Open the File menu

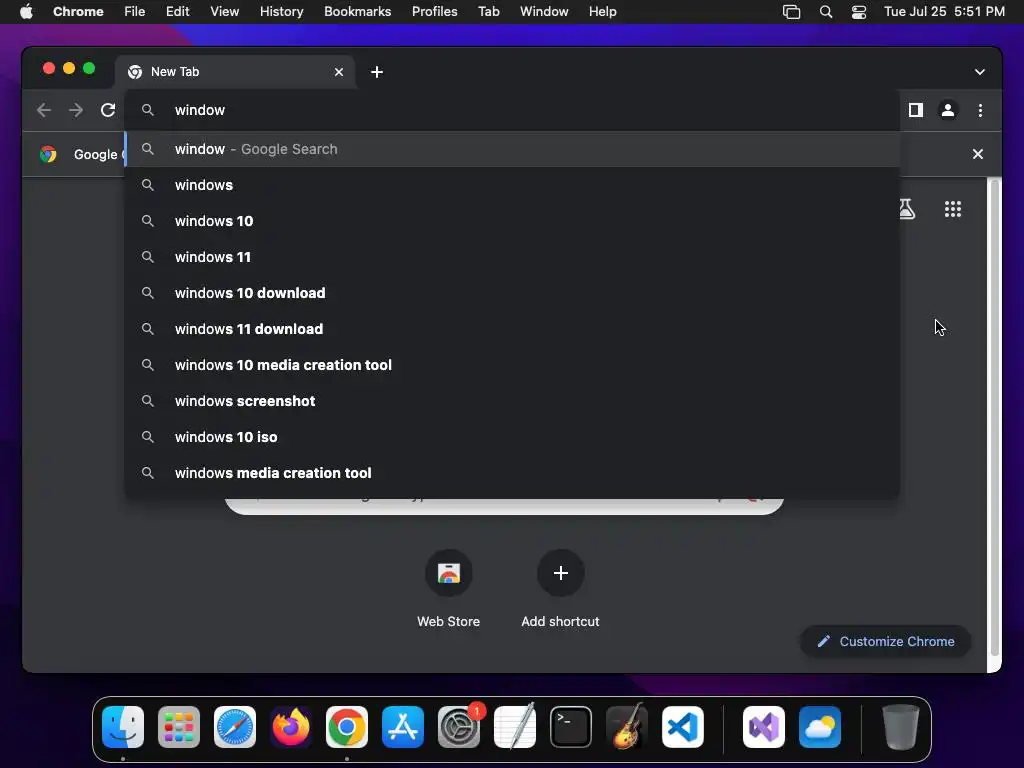[135, 12]
